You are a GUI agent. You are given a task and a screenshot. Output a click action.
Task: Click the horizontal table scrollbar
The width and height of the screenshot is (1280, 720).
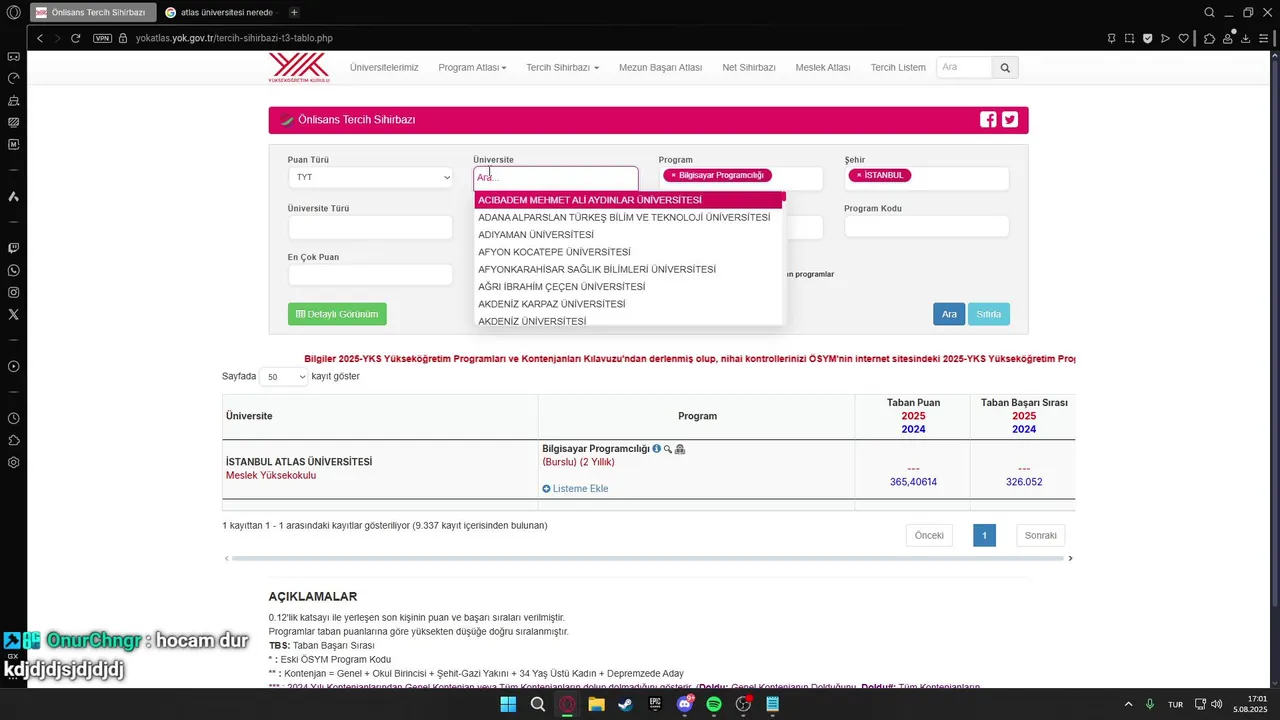[x=648, y=558]
